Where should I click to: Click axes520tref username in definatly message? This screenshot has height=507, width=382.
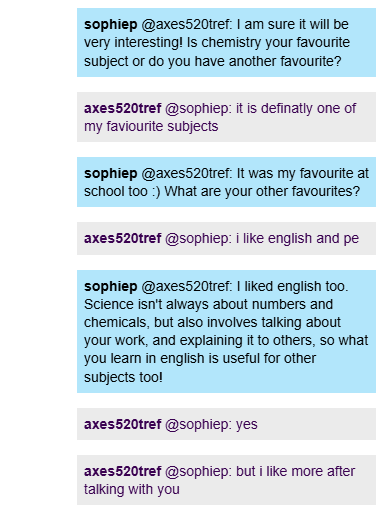point(122,108)
